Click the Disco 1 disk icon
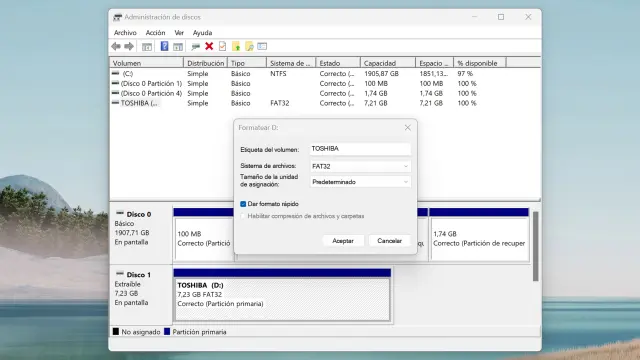640x360 pixels. (120, 274)
